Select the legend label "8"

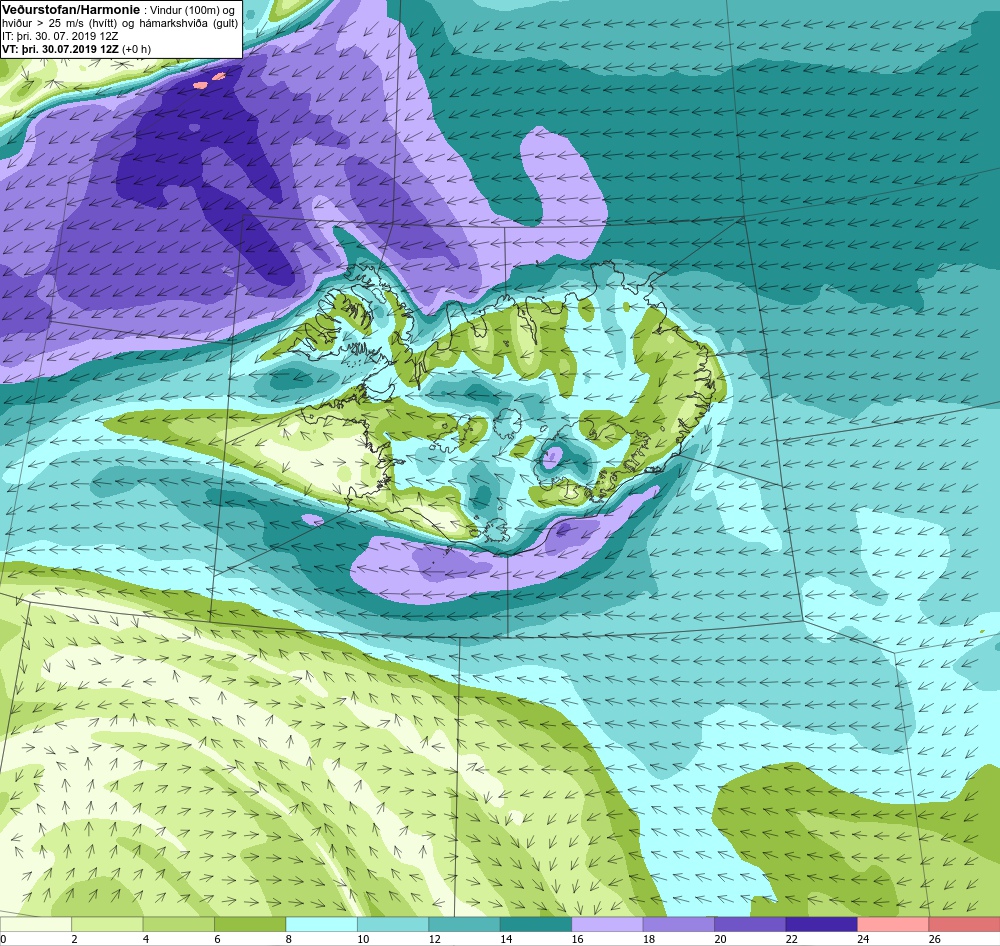289,939
